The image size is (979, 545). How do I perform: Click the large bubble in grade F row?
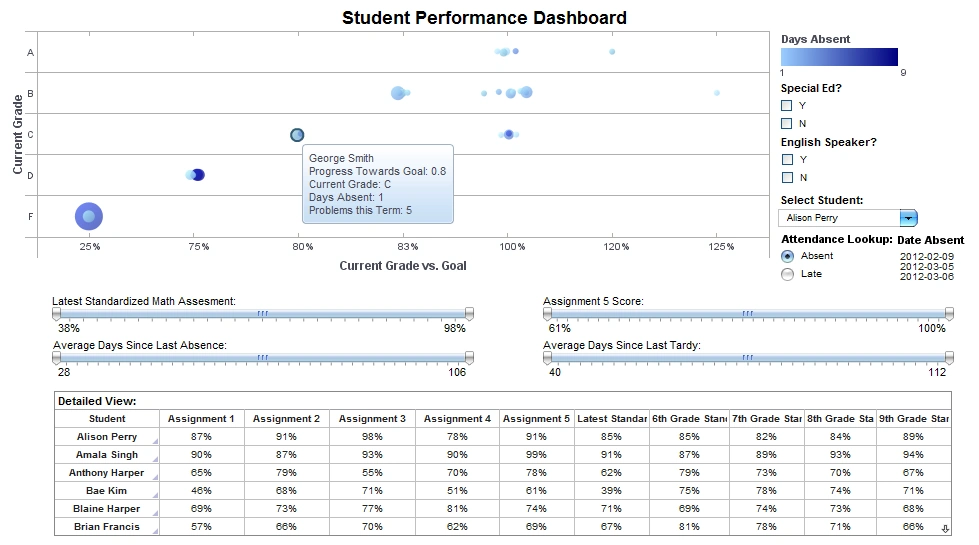tap(89, 216)
